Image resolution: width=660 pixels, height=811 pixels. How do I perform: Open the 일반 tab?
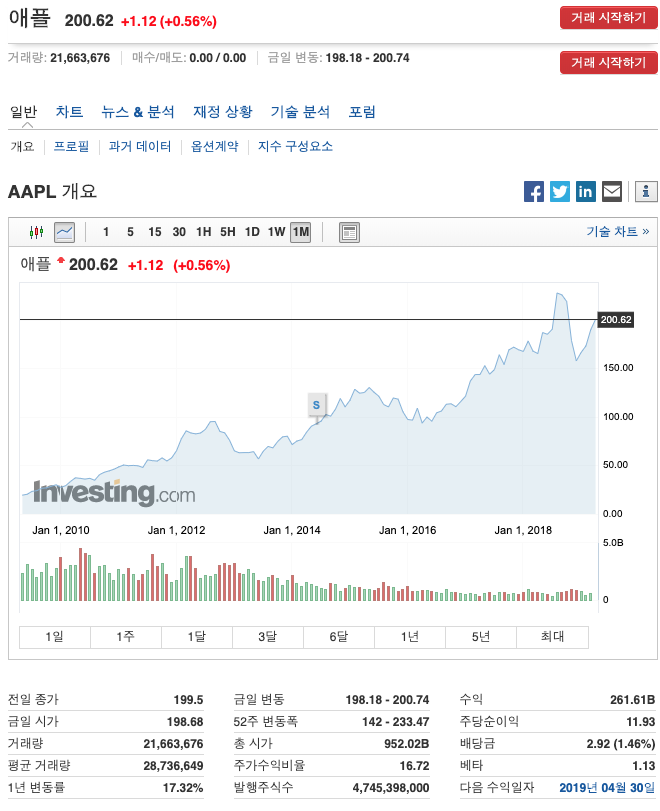click(24, 112)
